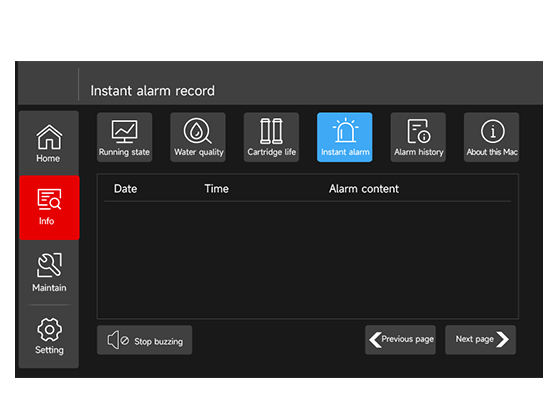This screenshot has width=560, height=420.
Task: Show the About this Mac info tab
Action: [x=491, y=137]
